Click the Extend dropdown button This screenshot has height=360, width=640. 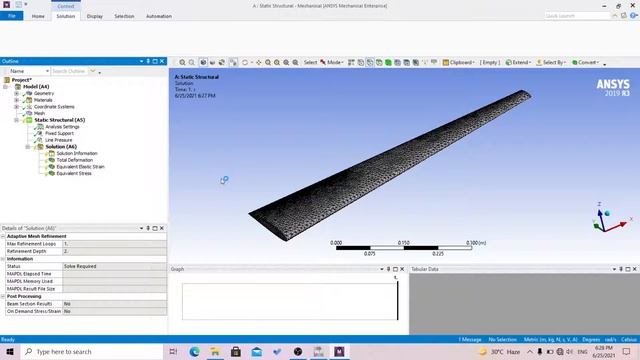(522, 62)
